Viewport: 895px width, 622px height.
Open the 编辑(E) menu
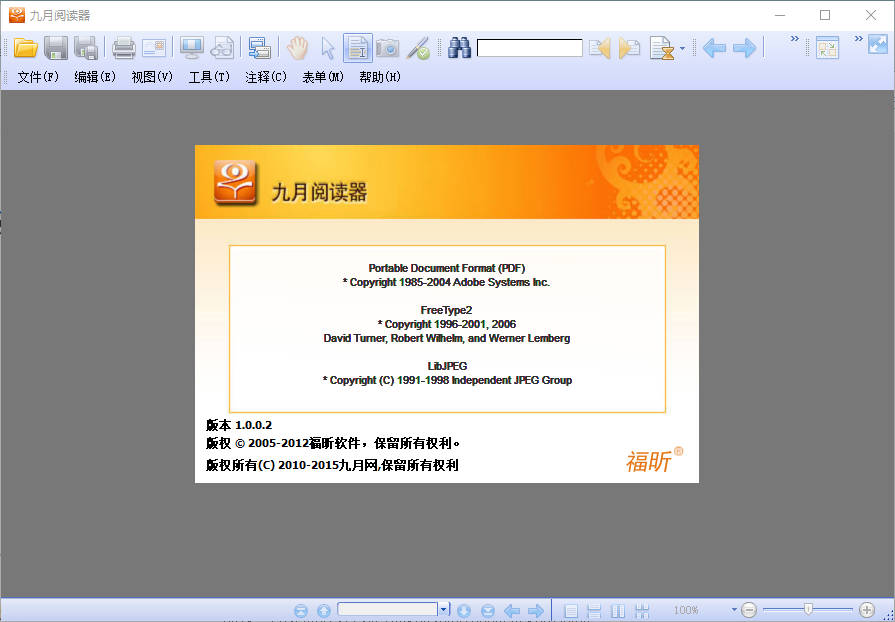click(x=95, y=77)
